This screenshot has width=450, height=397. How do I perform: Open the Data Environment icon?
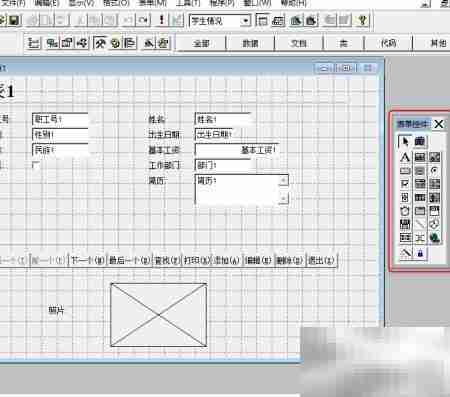pos(52,43)
